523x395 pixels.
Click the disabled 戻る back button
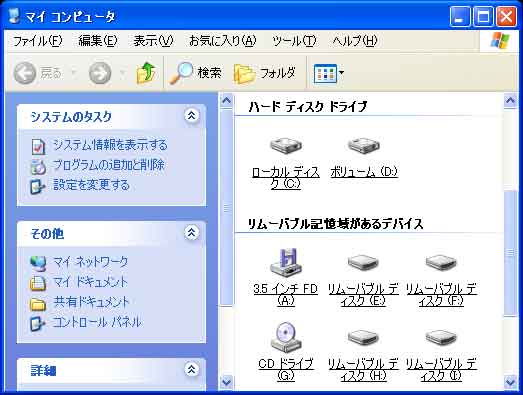pos(37,72)
